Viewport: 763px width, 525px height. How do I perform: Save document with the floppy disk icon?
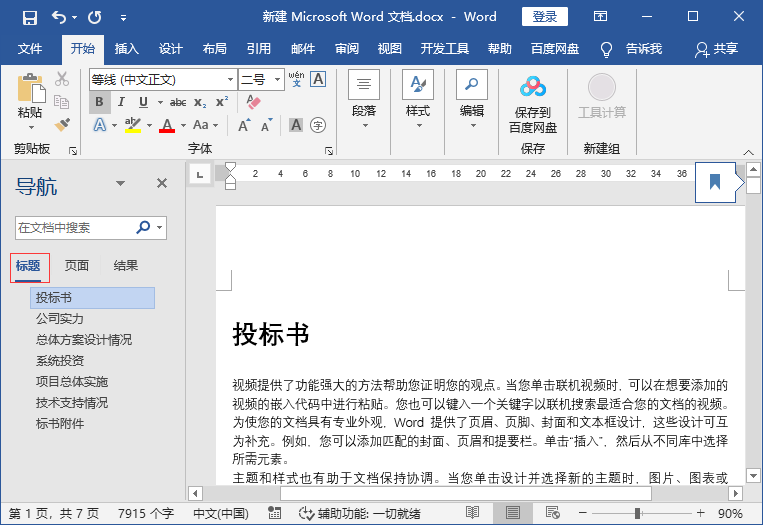click(x=30, y=18)
